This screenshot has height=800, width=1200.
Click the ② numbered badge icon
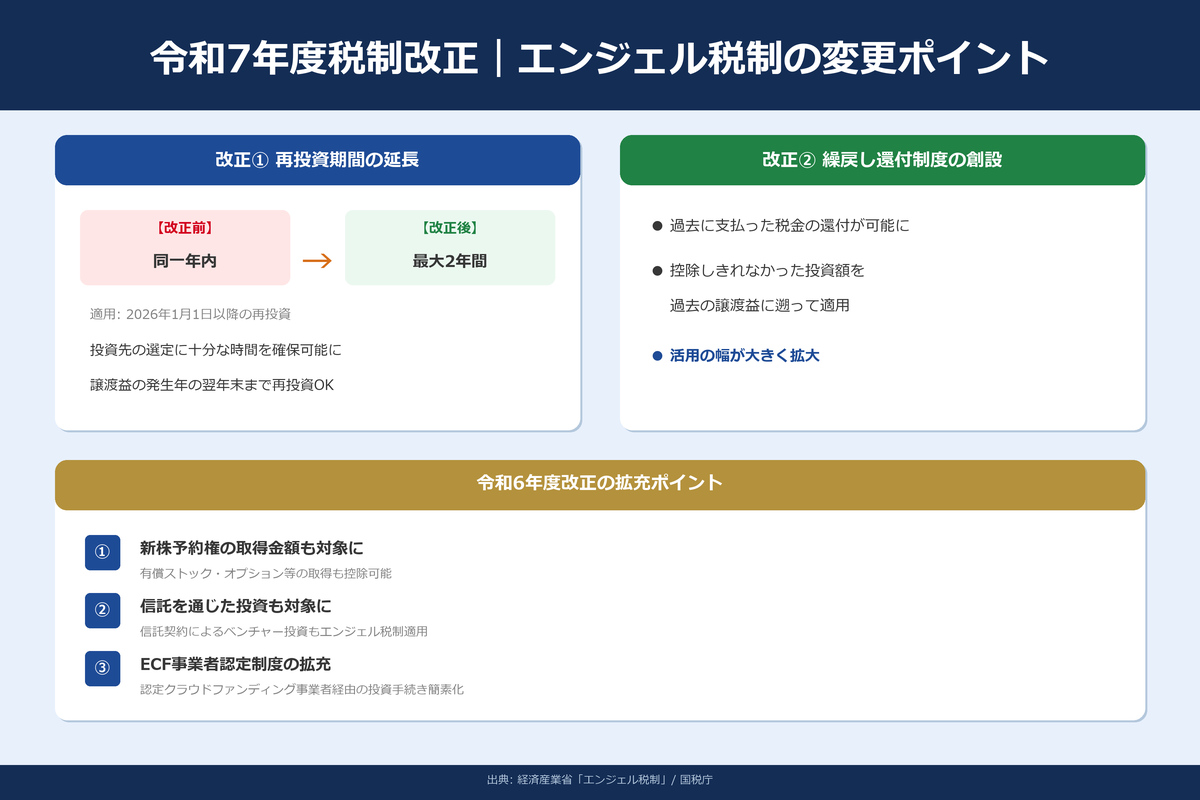[102, 611]
